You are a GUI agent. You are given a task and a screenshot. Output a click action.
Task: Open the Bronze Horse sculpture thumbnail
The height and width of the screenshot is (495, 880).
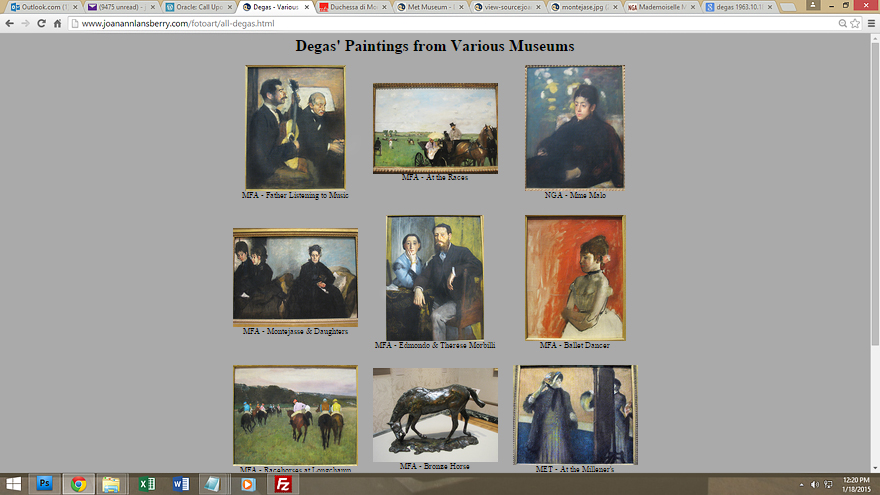point(436,415)
